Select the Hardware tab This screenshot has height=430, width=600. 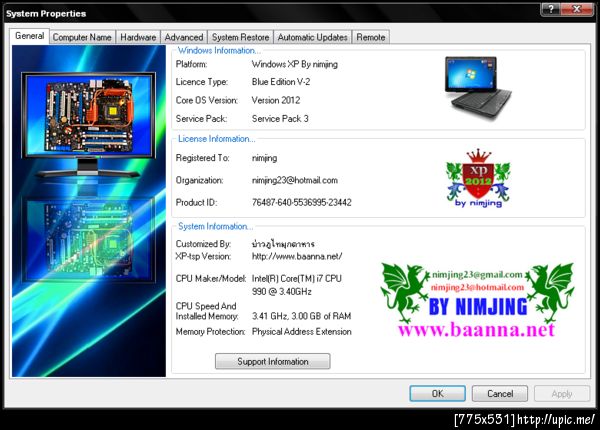138,37
